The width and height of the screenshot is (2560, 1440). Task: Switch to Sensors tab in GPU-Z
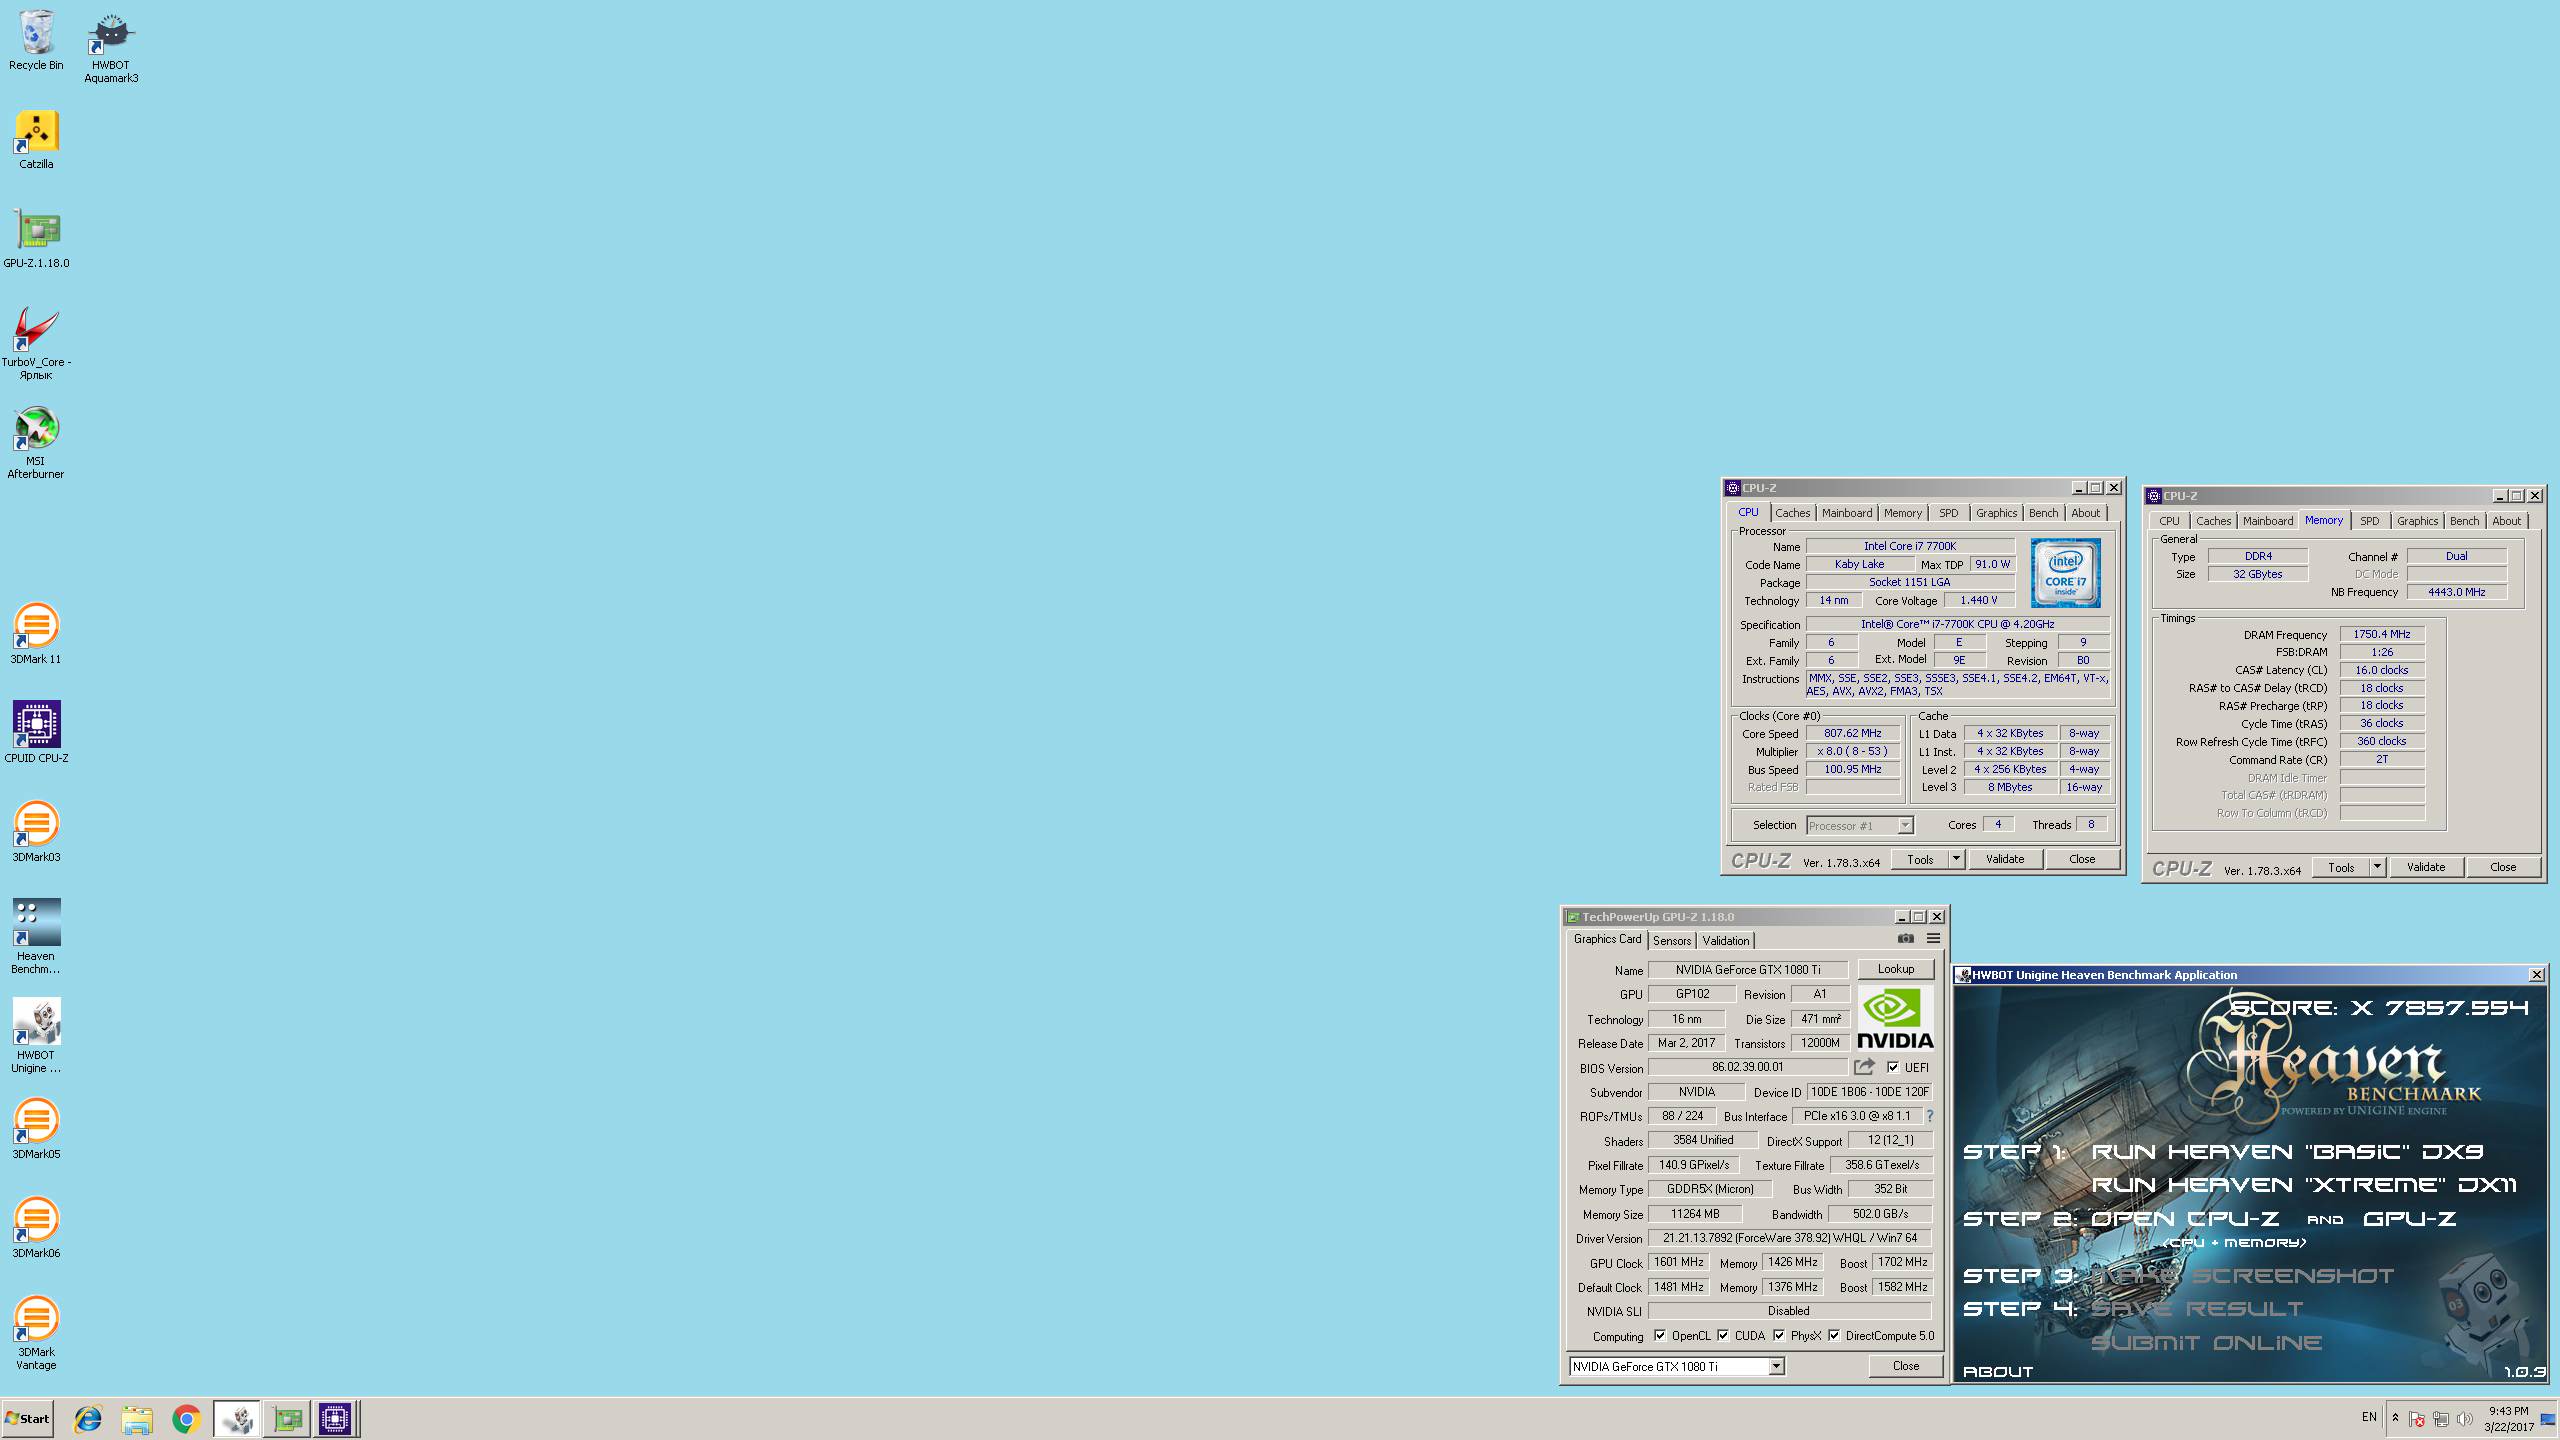[x=1671, y=941]
